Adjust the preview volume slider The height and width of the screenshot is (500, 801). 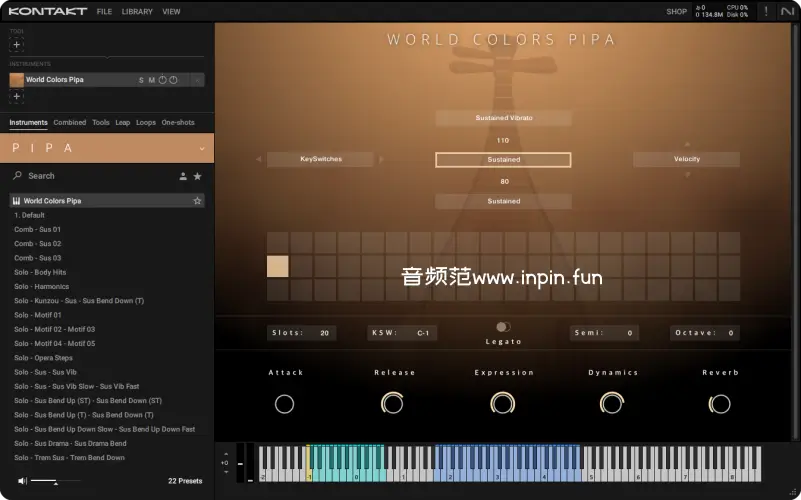coord(55,481)
